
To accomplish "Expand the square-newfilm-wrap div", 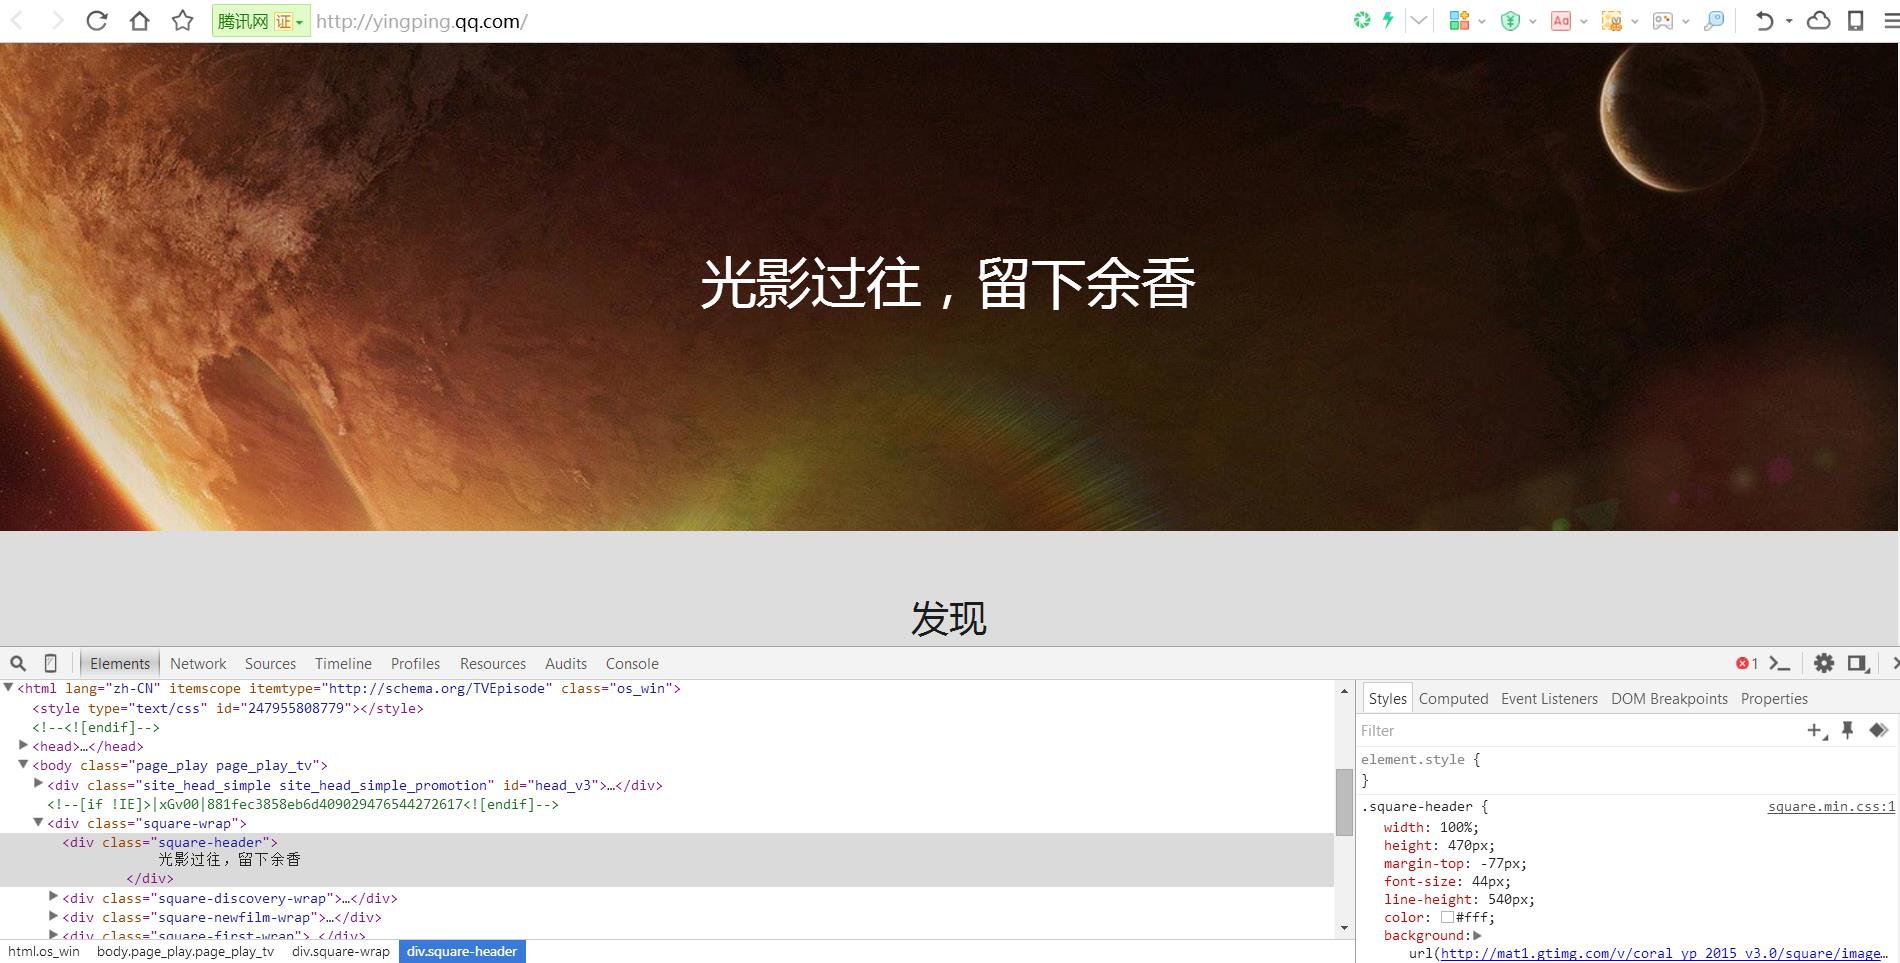I will click(x=53, y=916).
